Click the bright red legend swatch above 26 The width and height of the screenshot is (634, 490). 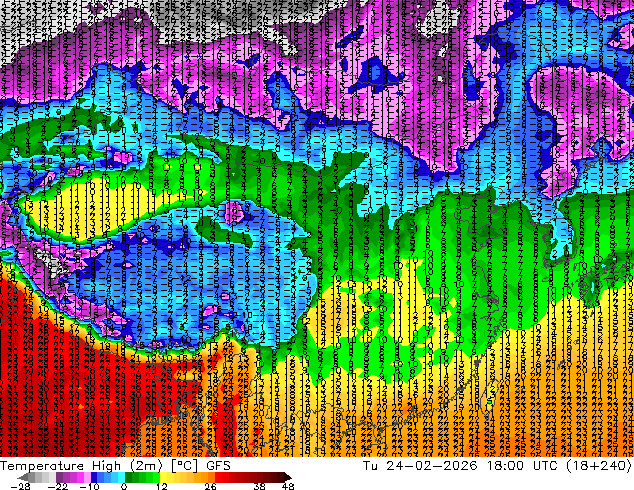point(218,477)
